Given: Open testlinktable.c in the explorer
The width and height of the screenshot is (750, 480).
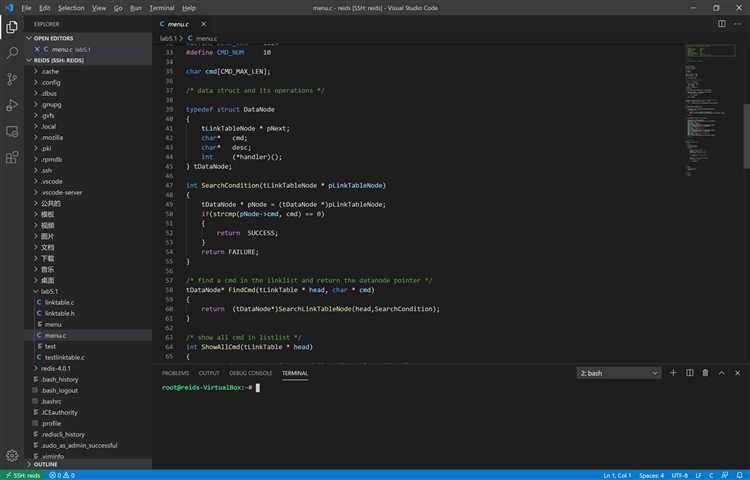Looking at the screenshot, I should [x=65, y=357].
